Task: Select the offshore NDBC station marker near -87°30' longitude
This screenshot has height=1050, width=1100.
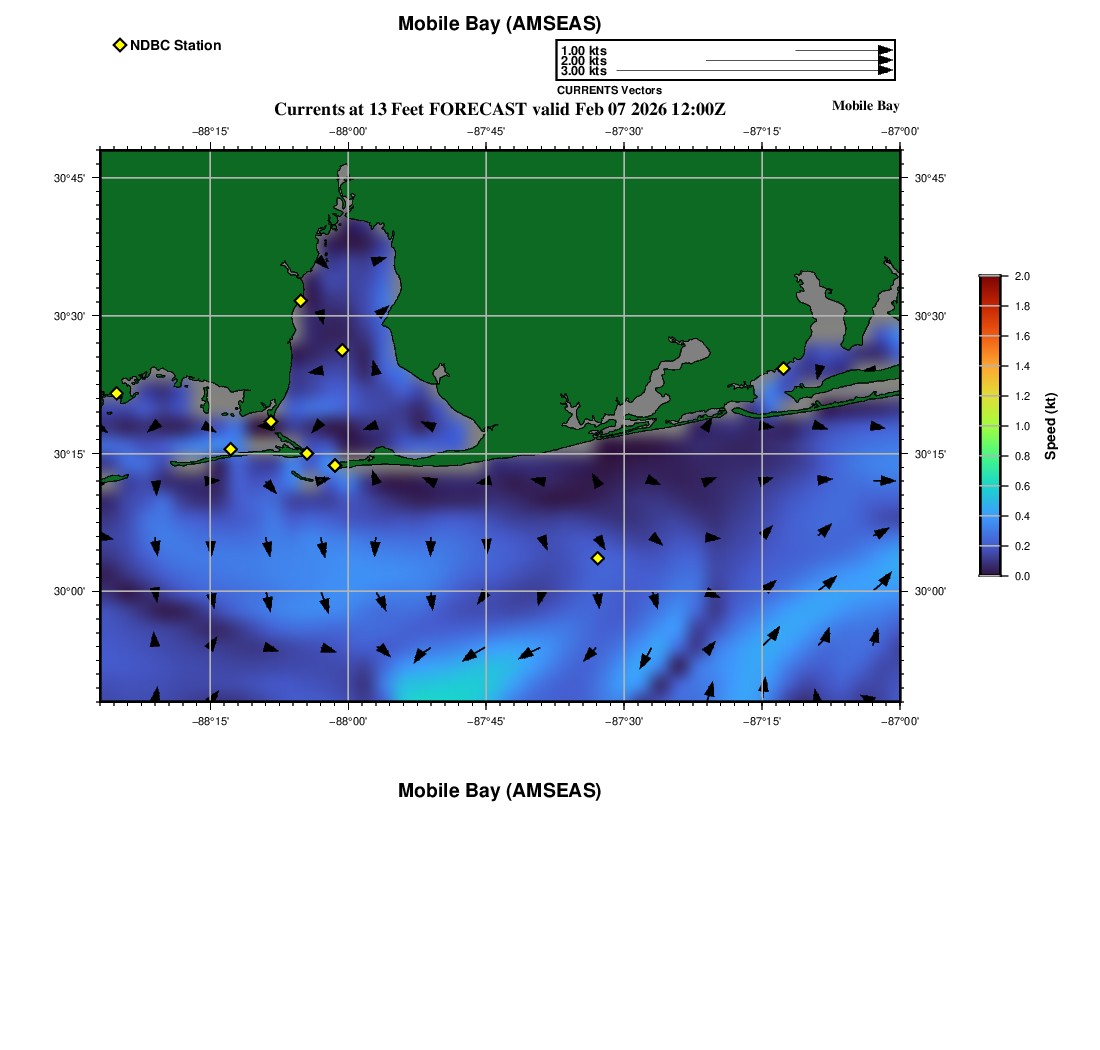Action: (x=598, y=558)
